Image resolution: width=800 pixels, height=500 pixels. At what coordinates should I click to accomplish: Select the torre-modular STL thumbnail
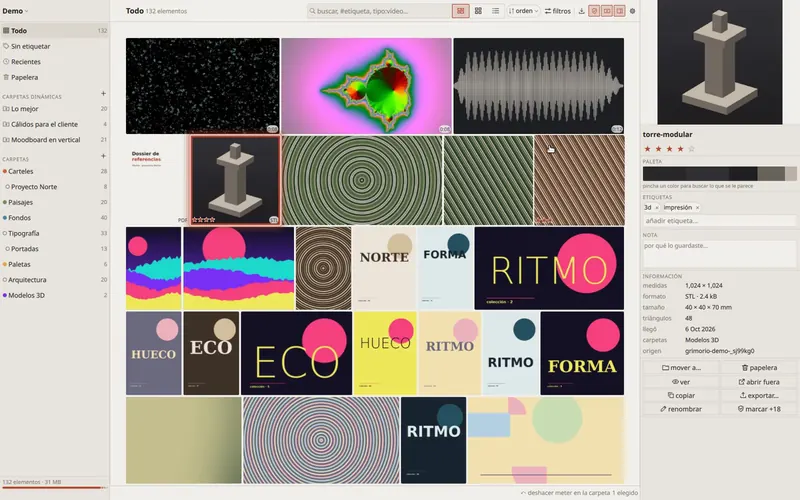click(235, 180)
